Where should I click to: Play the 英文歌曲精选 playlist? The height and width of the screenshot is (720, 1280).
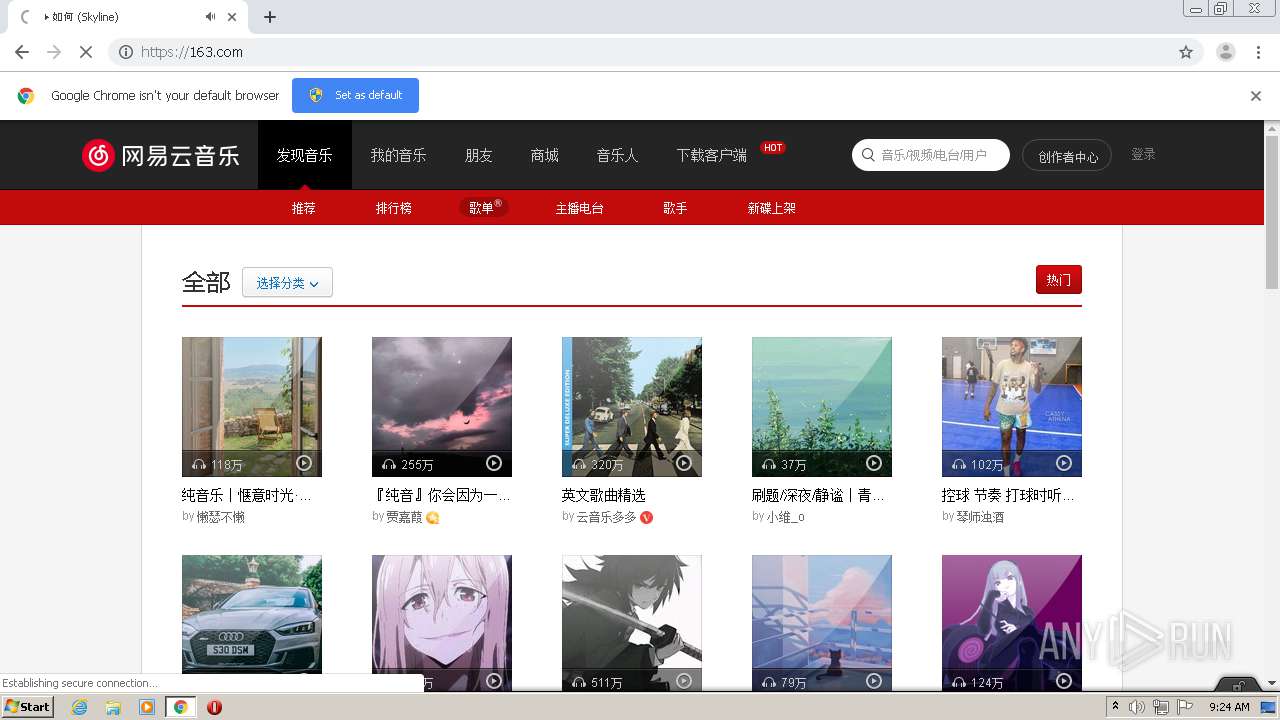click(x=684, y=463)
